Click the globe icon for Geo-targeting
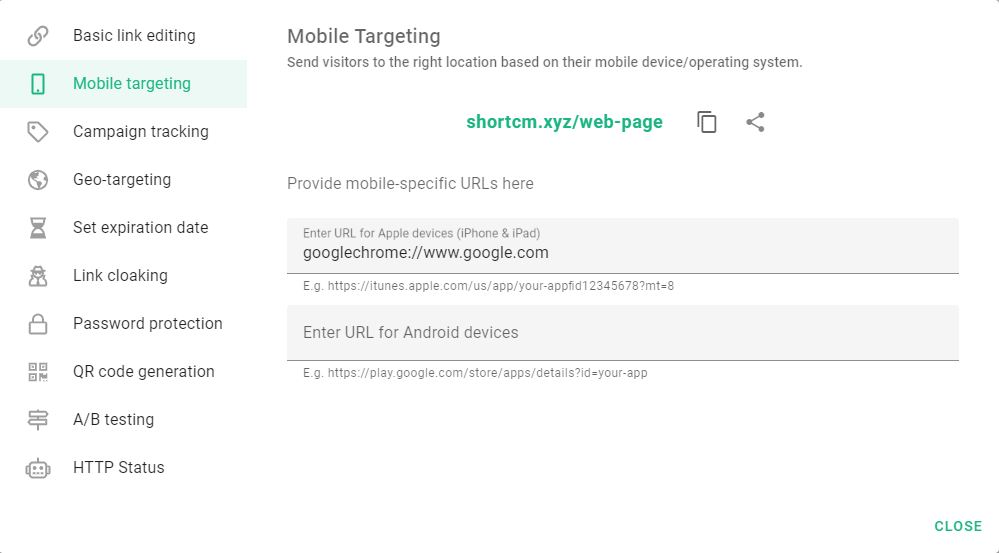Viewport: 999px width, 553px height. click(38, 180)
